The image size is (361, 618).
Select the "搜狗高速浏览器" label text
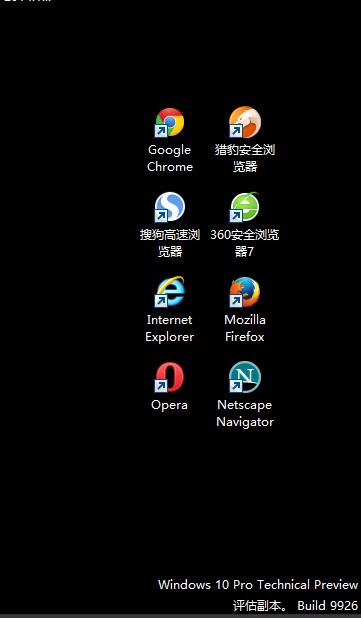click(x=170, y=243)
